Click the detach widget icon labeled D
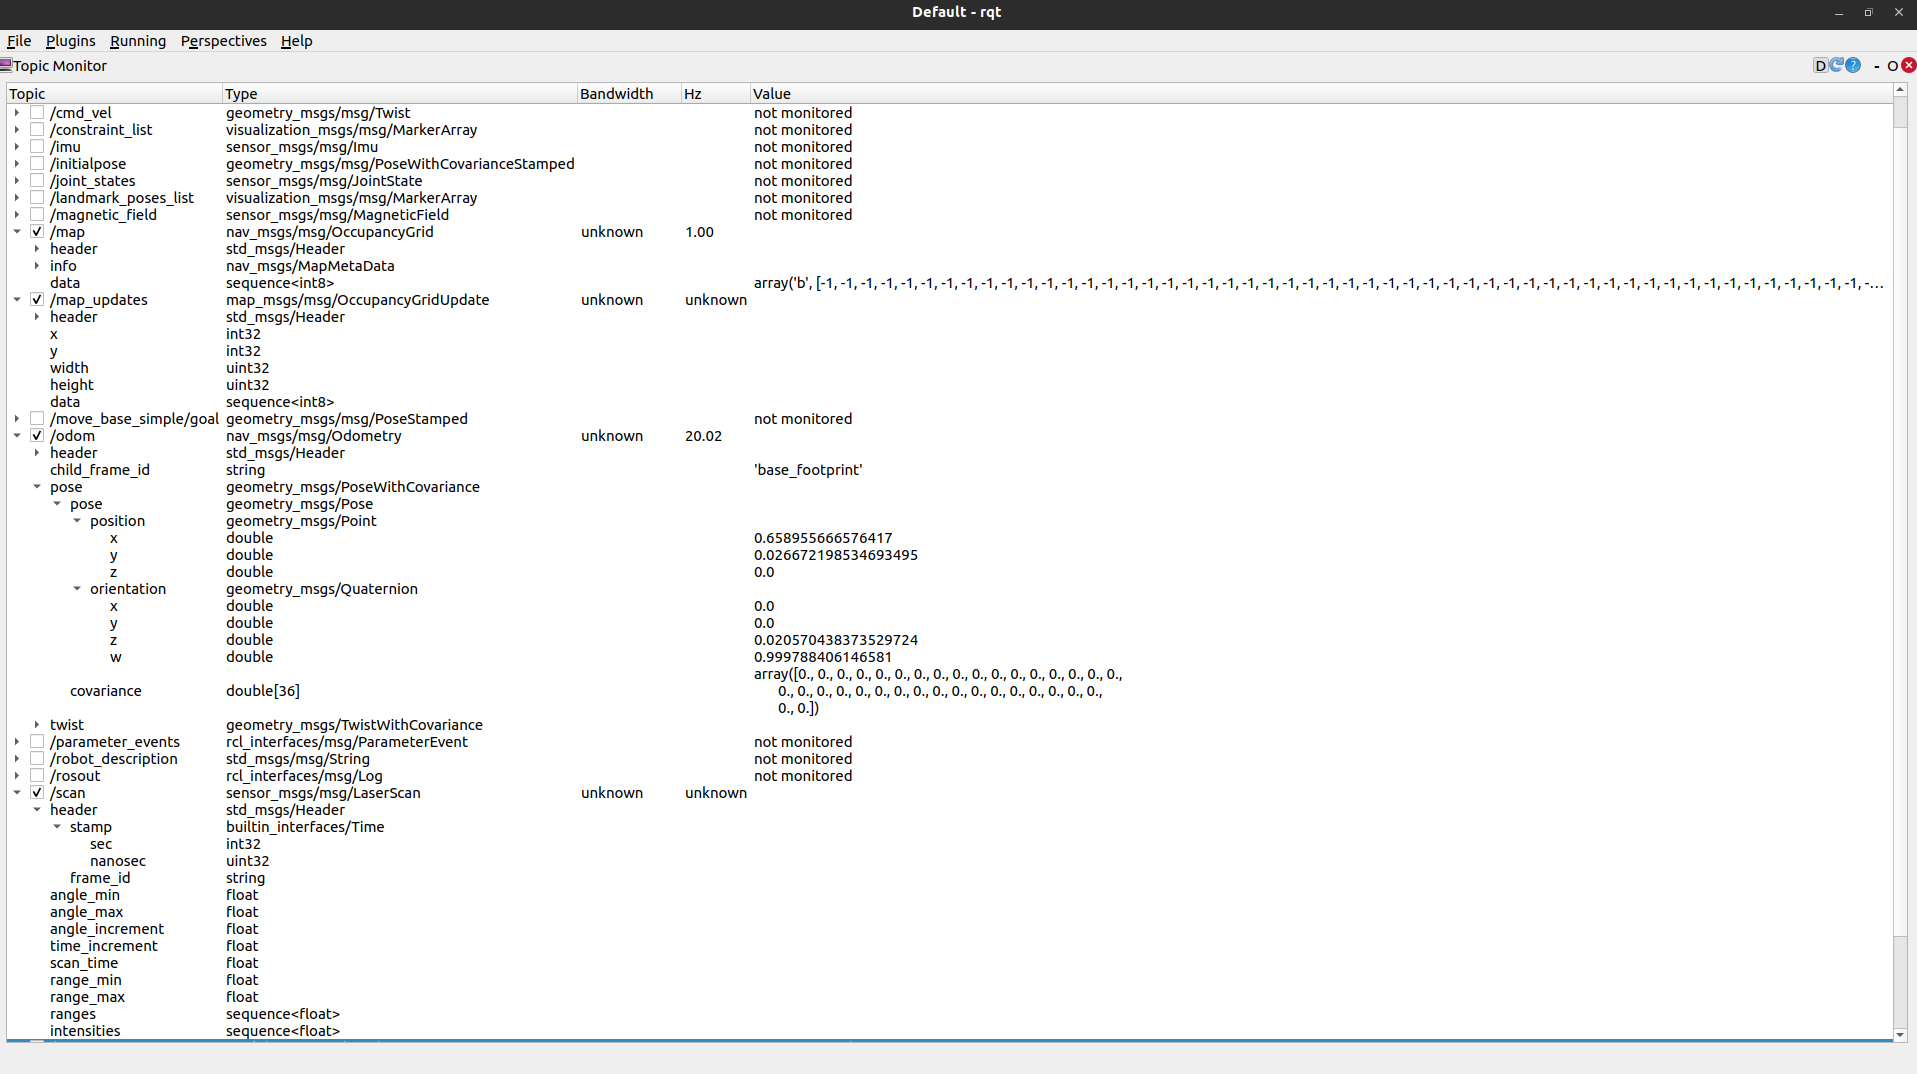This screenshot has height=1074, width=1917. [x=1820, y=65]
